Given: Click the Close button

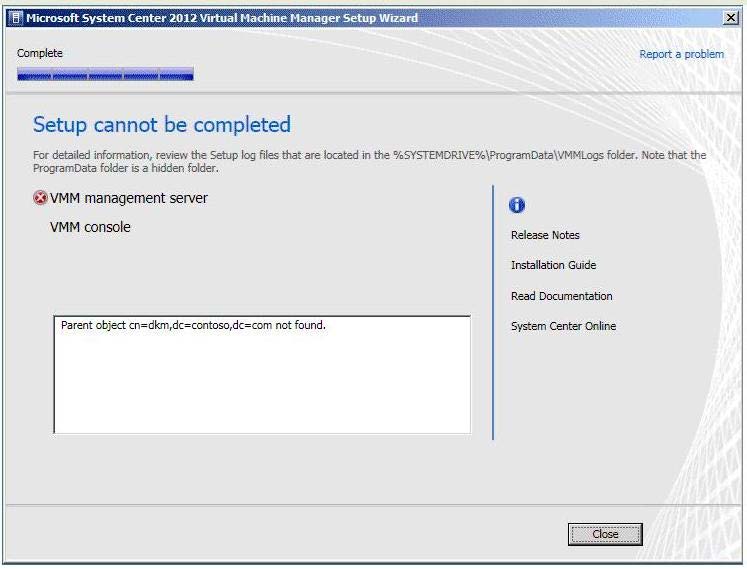Looking at the screenshot, I should tap(605, 534).
